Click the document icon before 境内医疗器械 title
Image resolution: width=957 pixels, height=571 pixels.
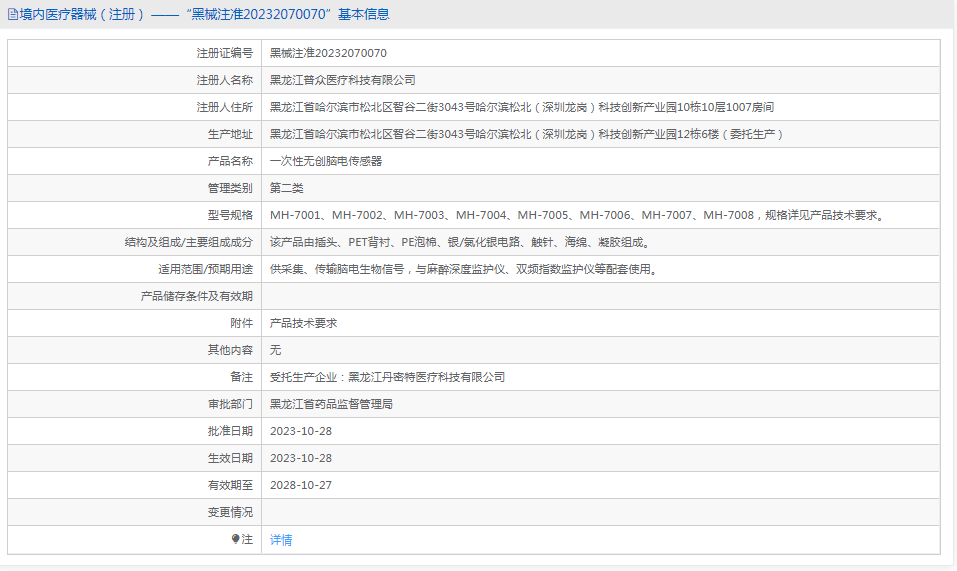[12, 15]
